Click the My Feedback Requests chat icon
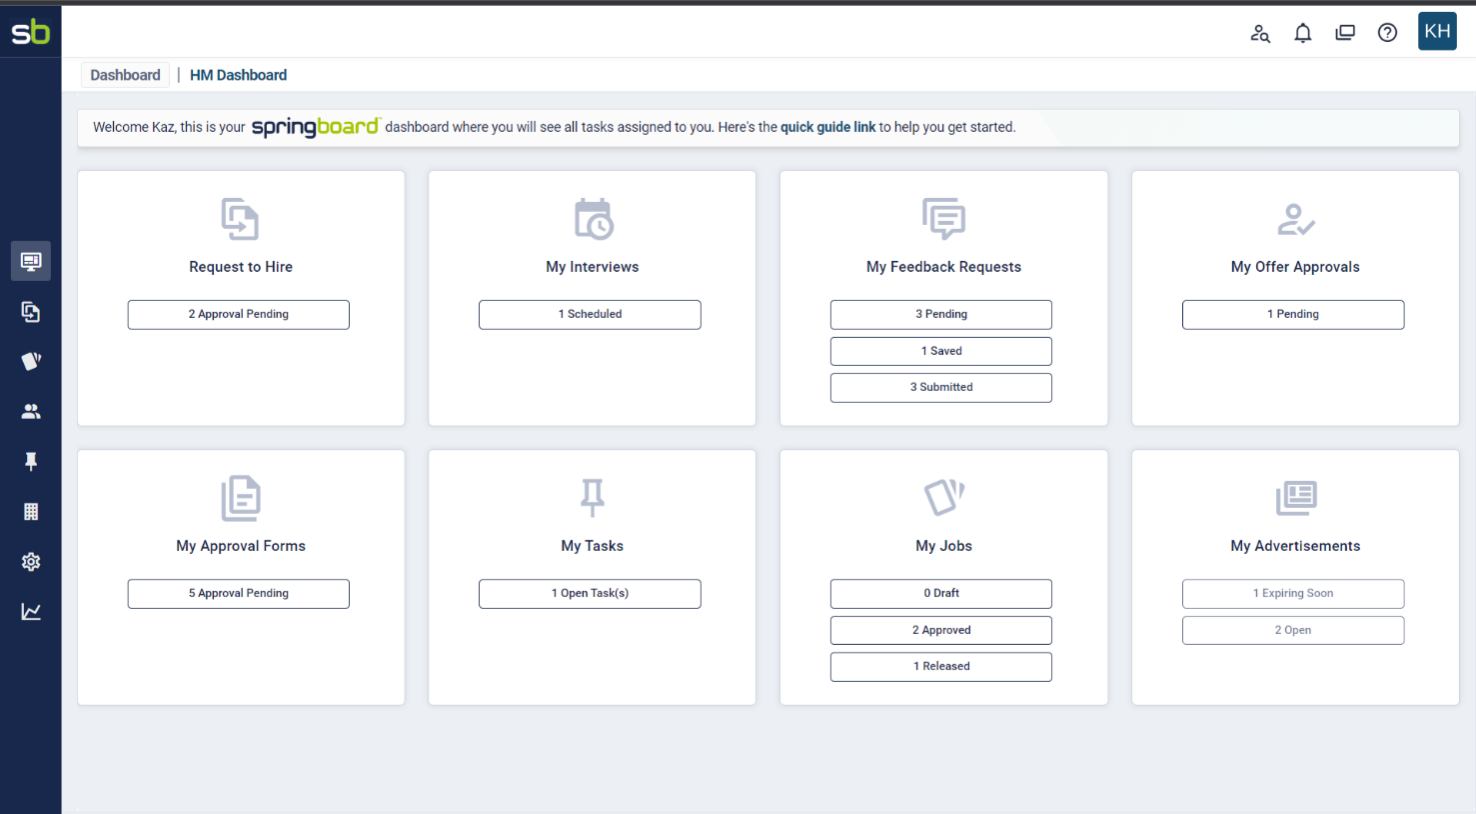Viewport: 1476px width, 814px height. [x=944, y=219]
